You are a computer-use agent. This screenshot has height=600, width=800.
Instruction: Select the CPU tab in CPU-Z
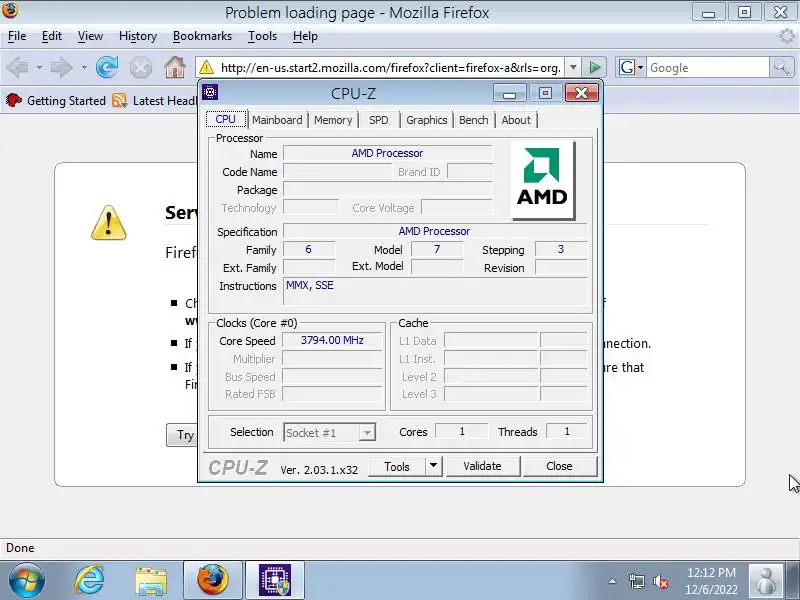(226, 119)
